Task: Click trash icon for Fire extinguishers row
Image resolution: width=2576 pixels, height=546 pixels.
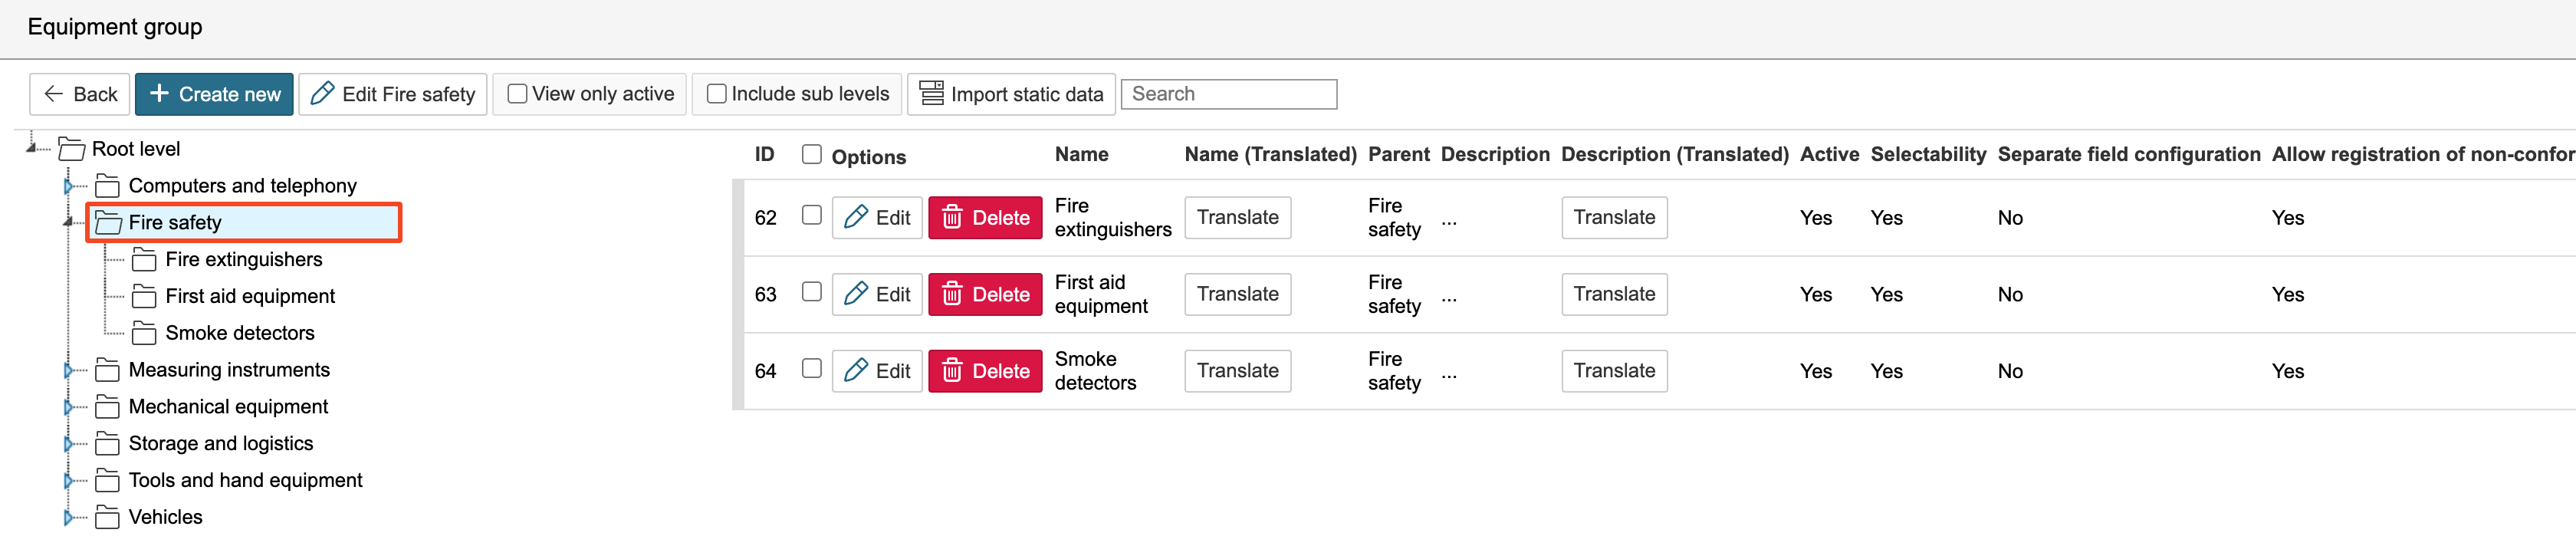Action: (x=952, y=218)
